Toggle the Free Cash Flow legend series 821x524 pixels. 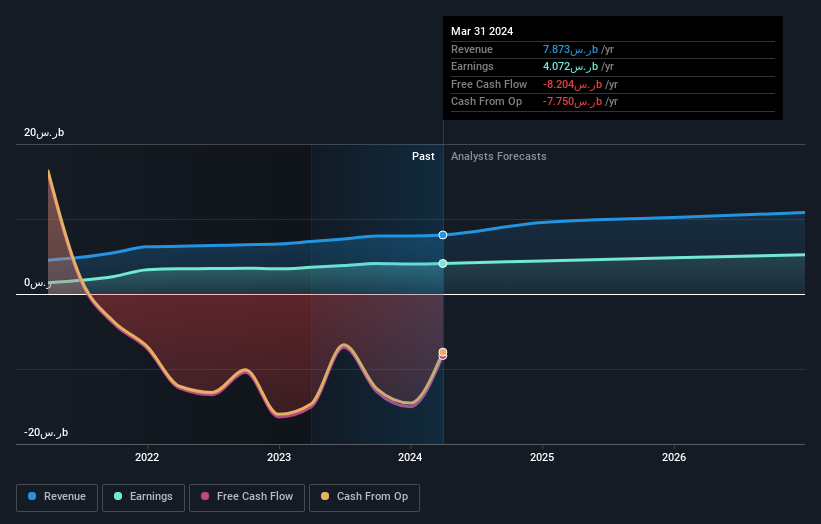tap(247, 497)
